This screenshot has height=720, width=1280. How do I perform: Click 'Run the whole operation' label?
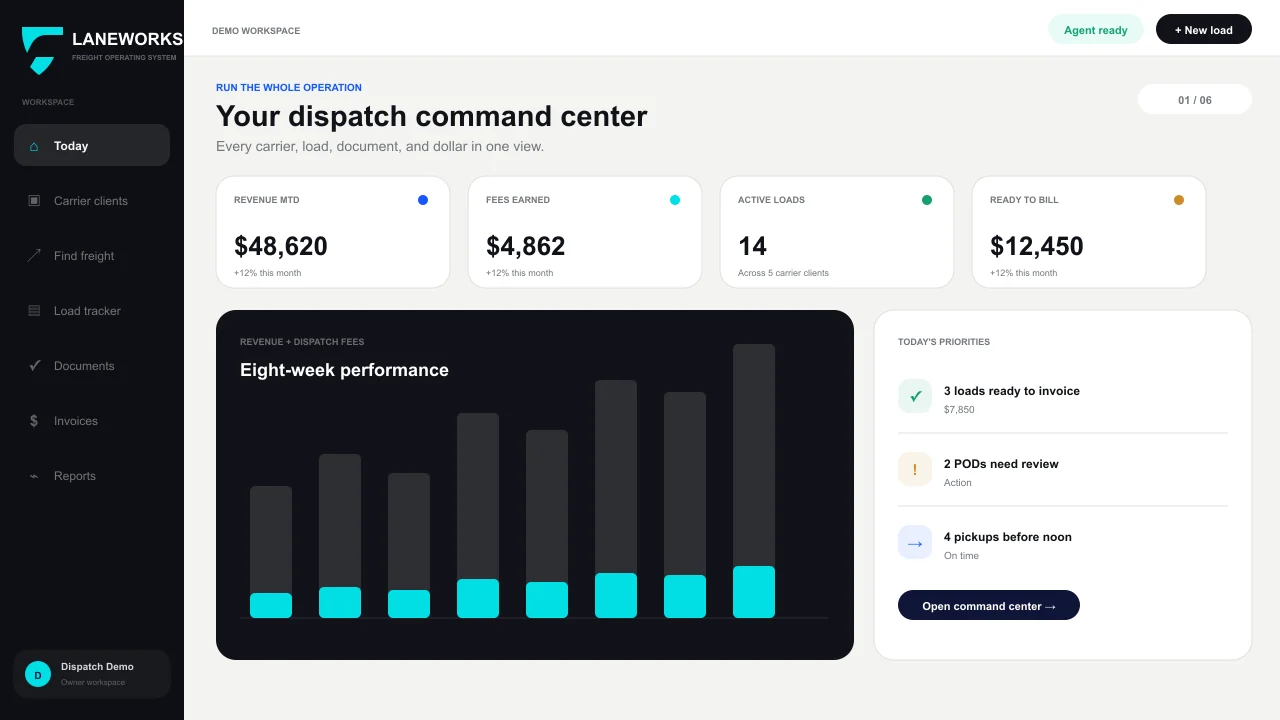289,88
